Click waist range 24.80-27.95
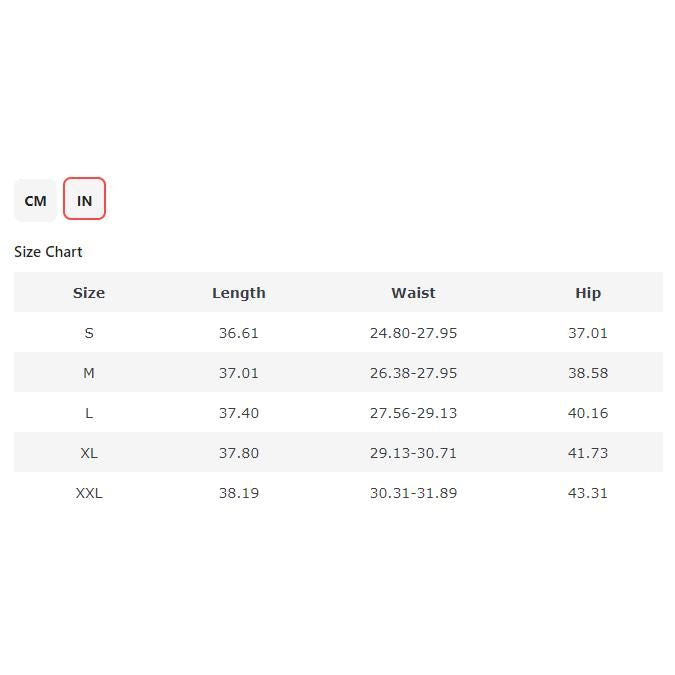This screenshot has height=675, width=675. [x=413, y=333]
